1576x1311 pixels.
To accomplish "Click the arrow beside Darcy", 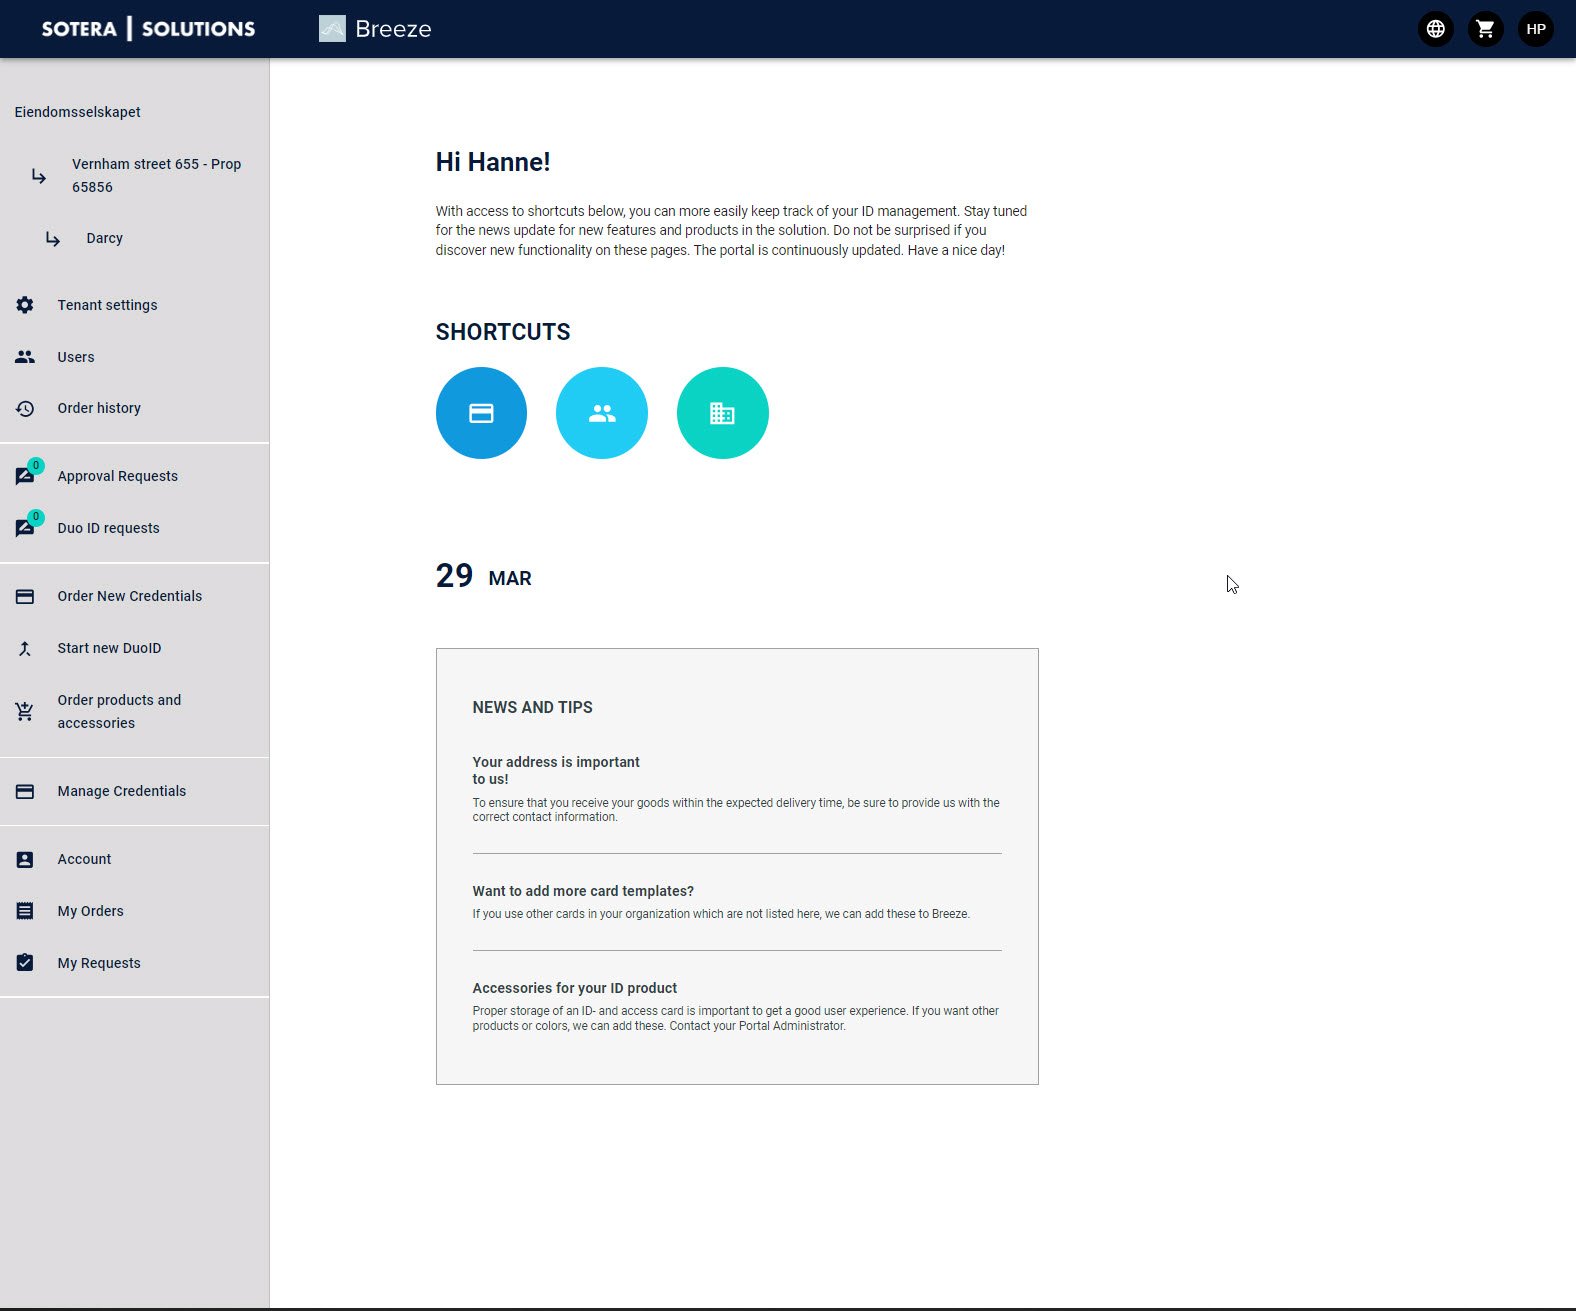I will point(53,239).
